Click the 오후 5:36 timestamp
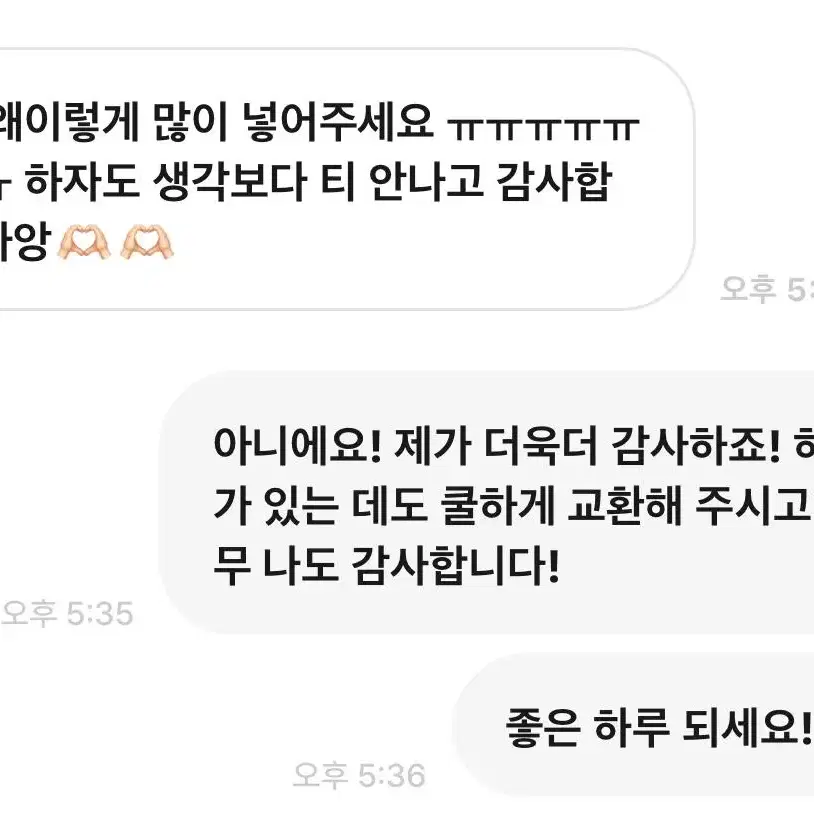Image resolution: width=814 pixels, height=814 pixels. 359,776
